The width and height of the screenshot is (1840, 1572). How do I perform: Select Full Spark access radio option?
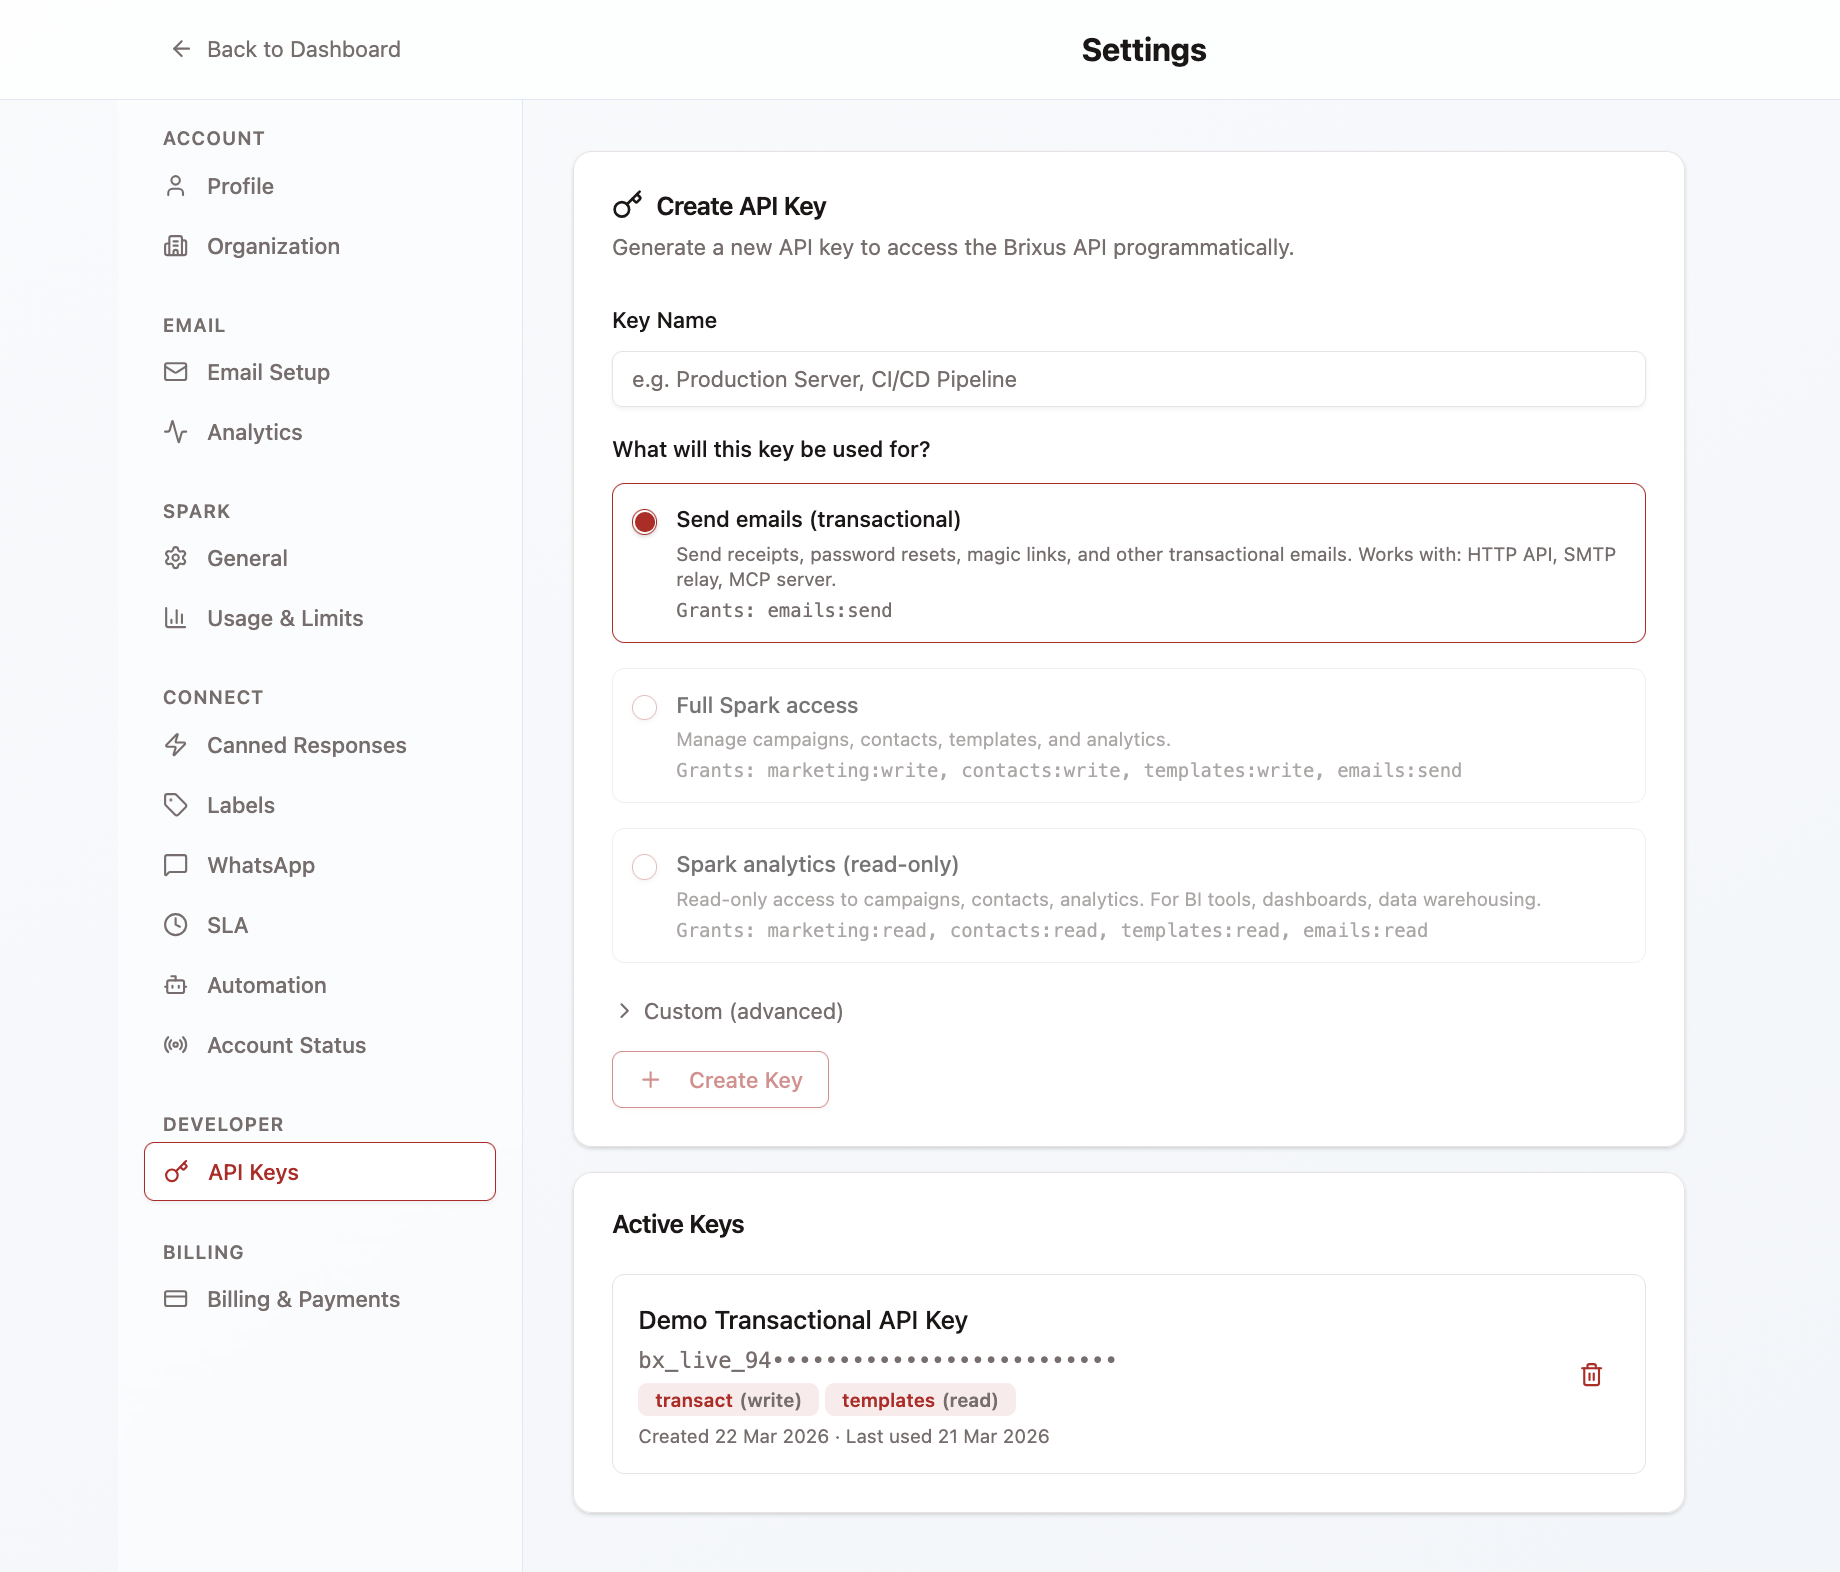click(645, 707)
